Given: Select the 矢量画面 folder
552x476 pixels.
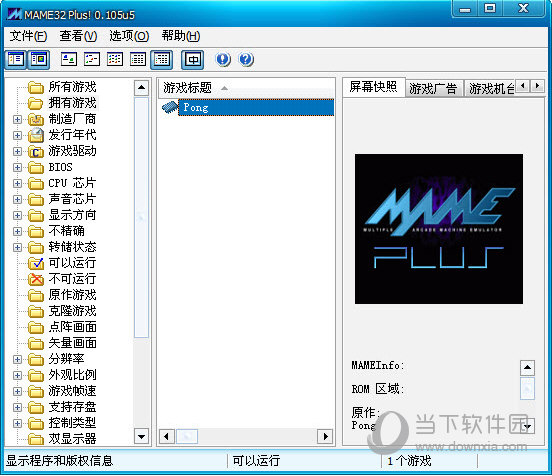Looking at the screenshot, I should 72,343.
